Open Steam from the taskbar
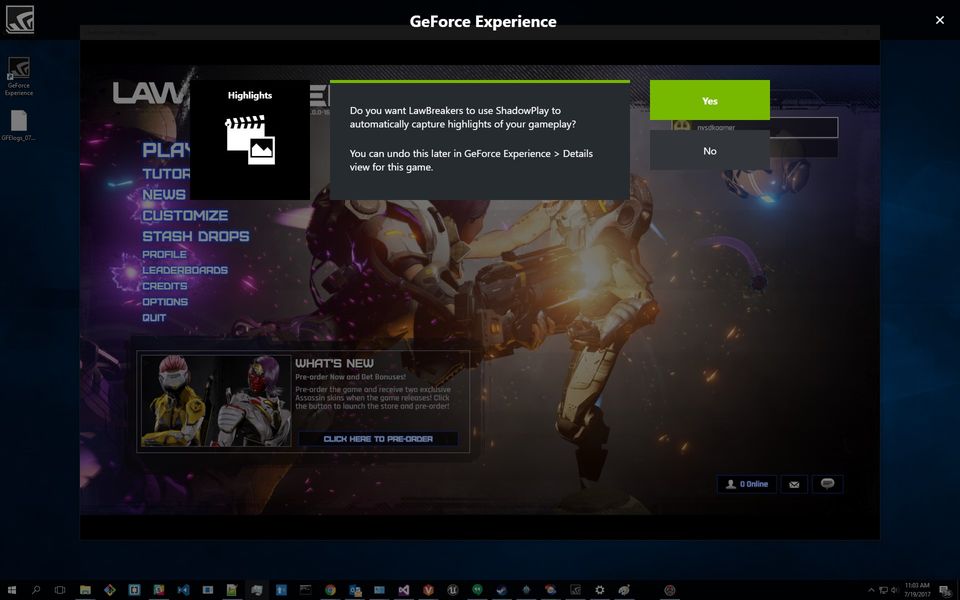The height and width of the screenshot is (600, 960). click(x=501, y=590)
